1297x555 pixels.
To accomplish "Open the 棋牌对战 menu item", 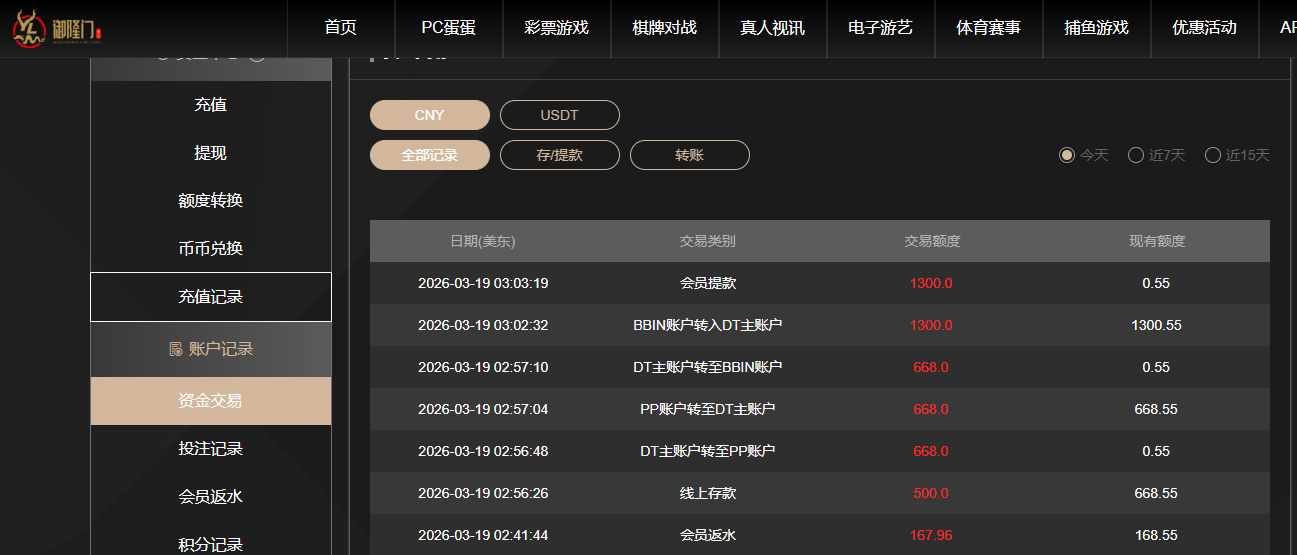I will tap(665, 28).
